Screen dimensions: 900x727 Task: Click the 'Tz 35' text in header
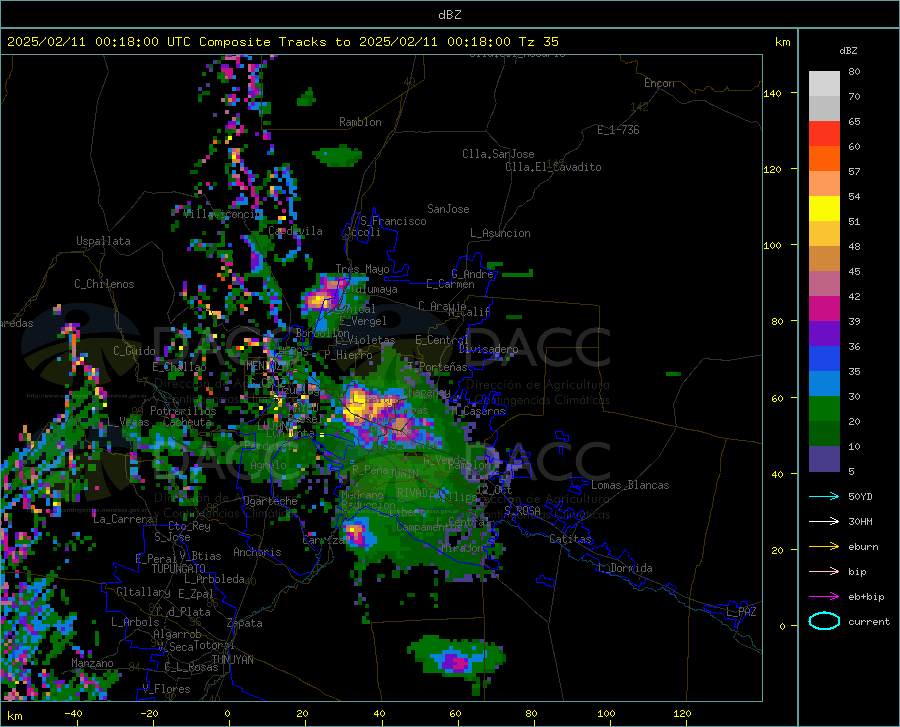tap(538, 42)
